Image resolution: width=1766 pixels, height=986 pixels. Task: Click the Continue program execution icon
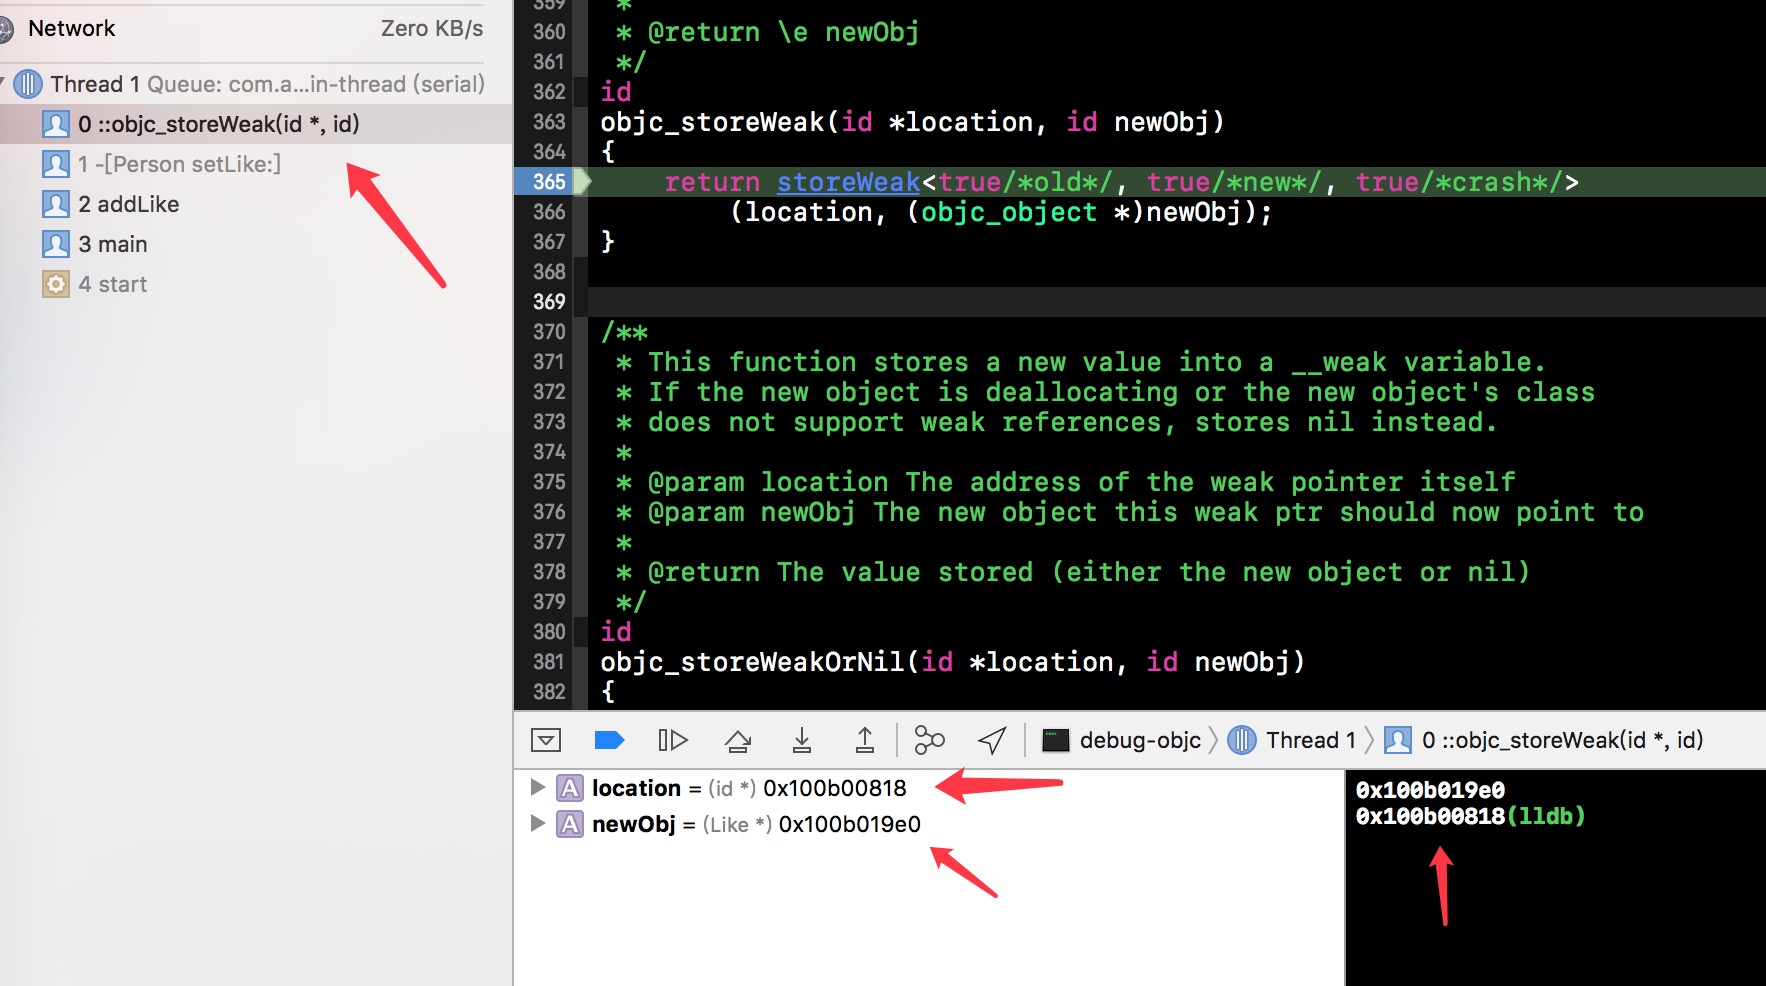coord(673,740)
